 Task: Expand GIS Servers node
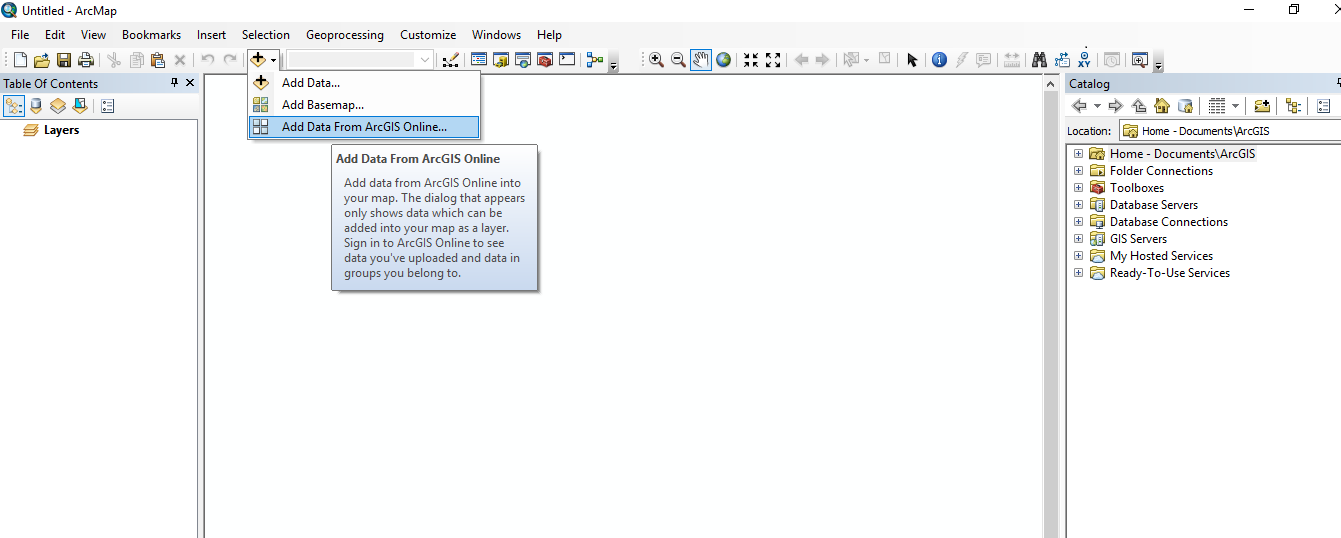point(1078,239)
